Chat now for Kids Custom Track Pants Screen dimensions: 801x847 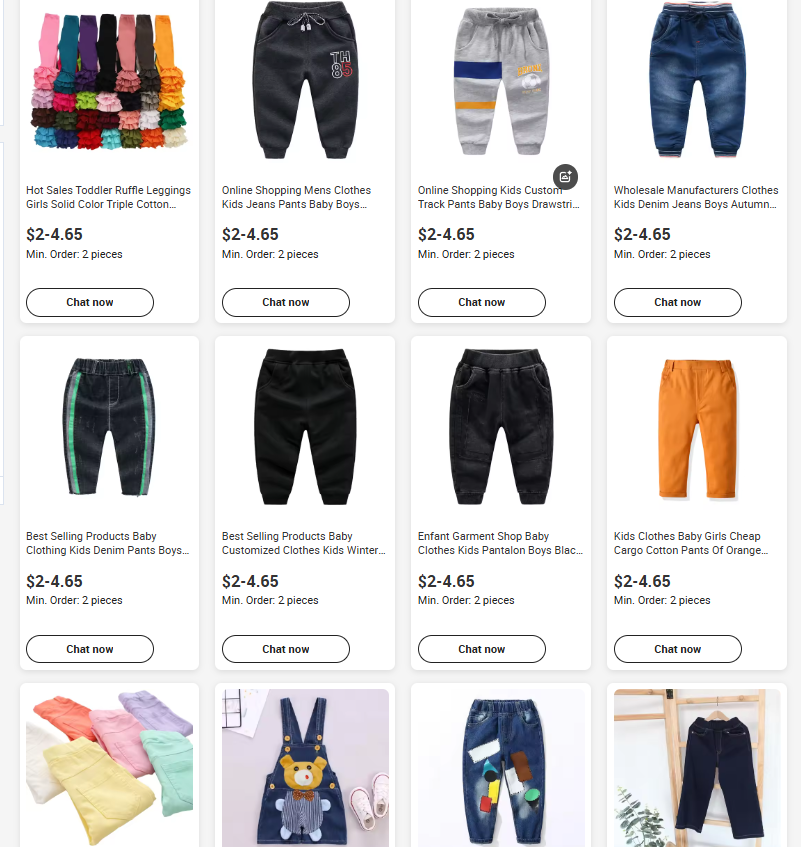point(482,302)
